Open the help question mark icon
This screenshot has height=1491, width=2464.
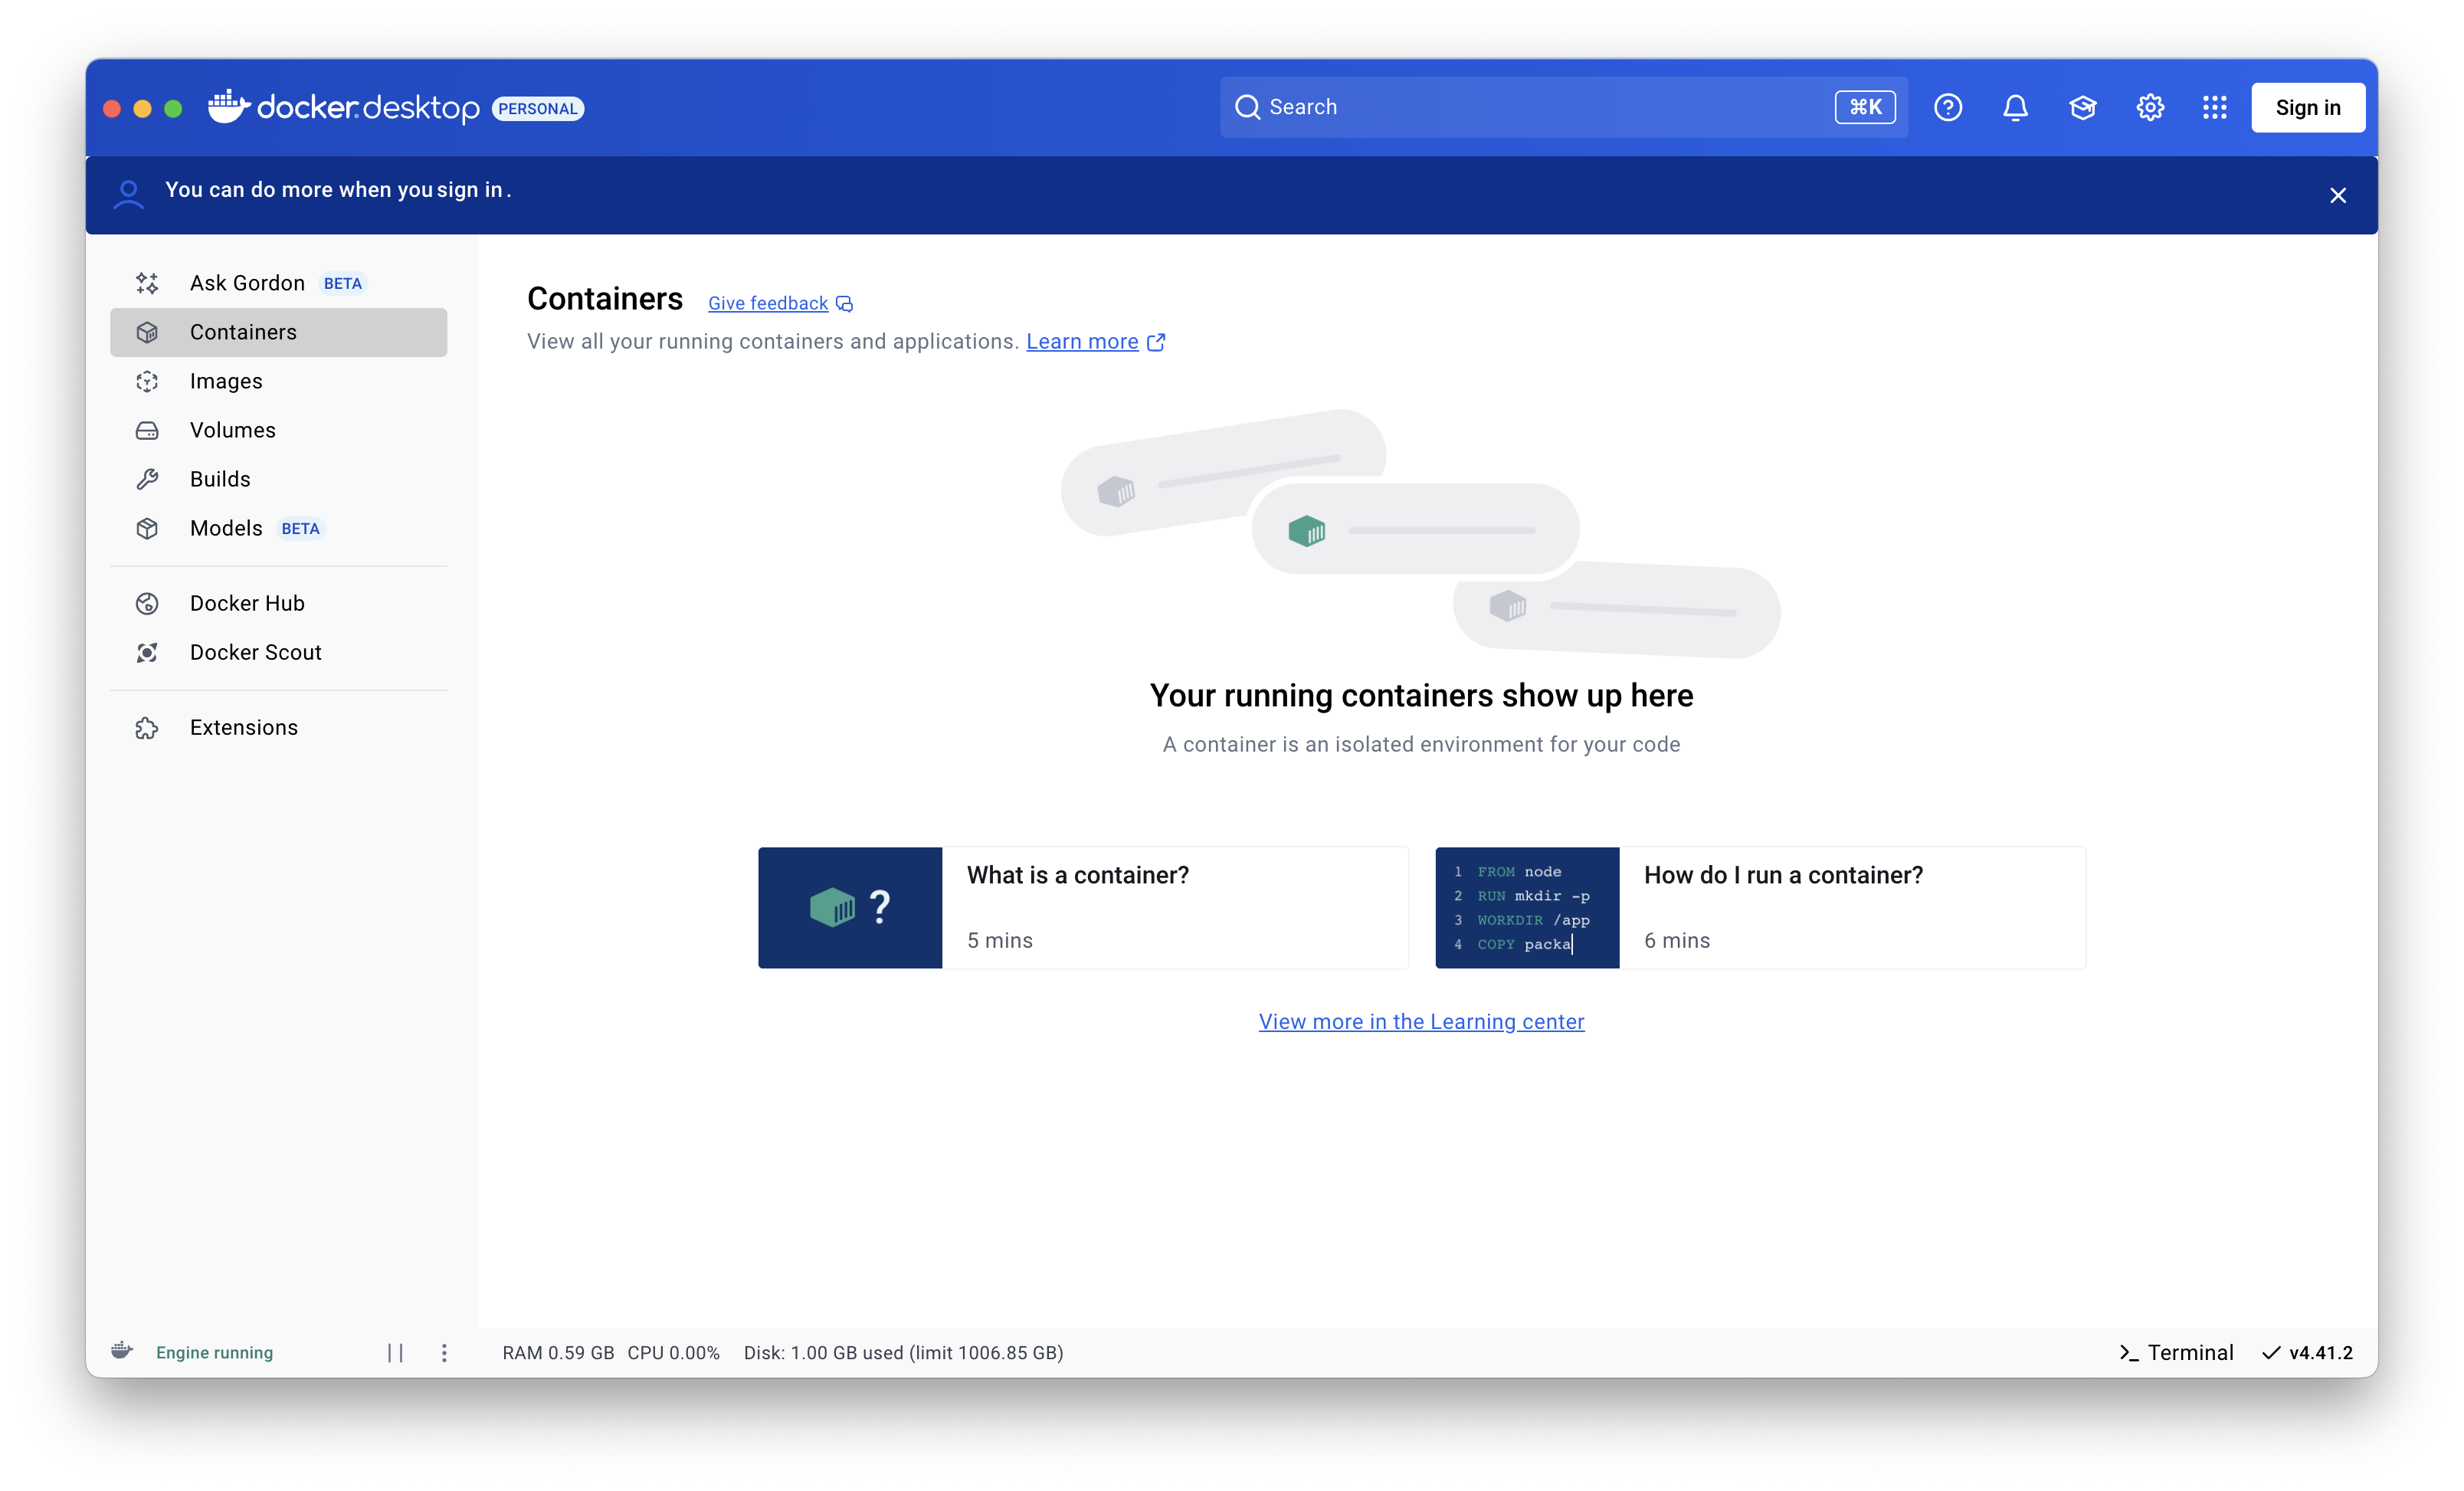point(1947,107)
